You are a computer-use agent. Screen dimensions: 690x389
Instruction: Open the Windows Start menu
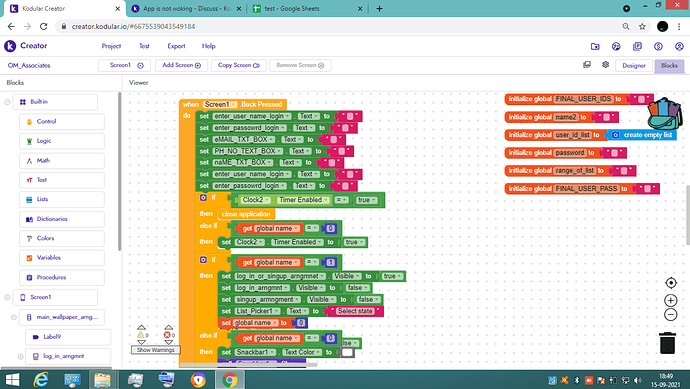pos(12,379)
